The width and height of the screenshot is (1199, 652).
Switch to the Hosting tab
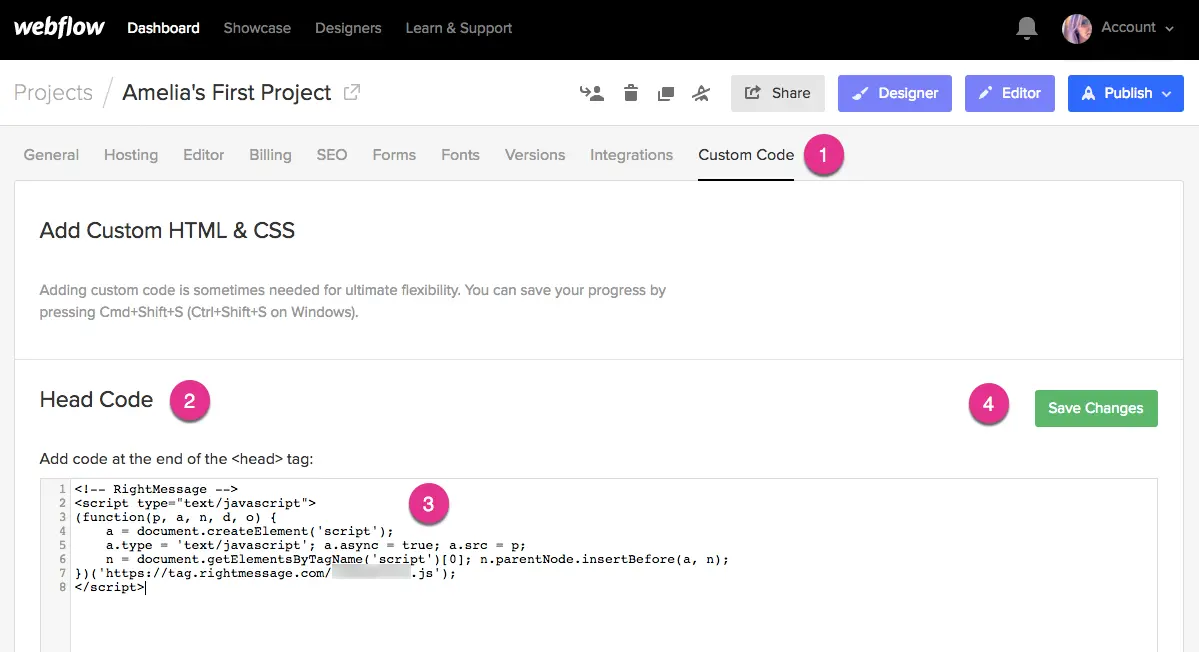pos(131,155)
